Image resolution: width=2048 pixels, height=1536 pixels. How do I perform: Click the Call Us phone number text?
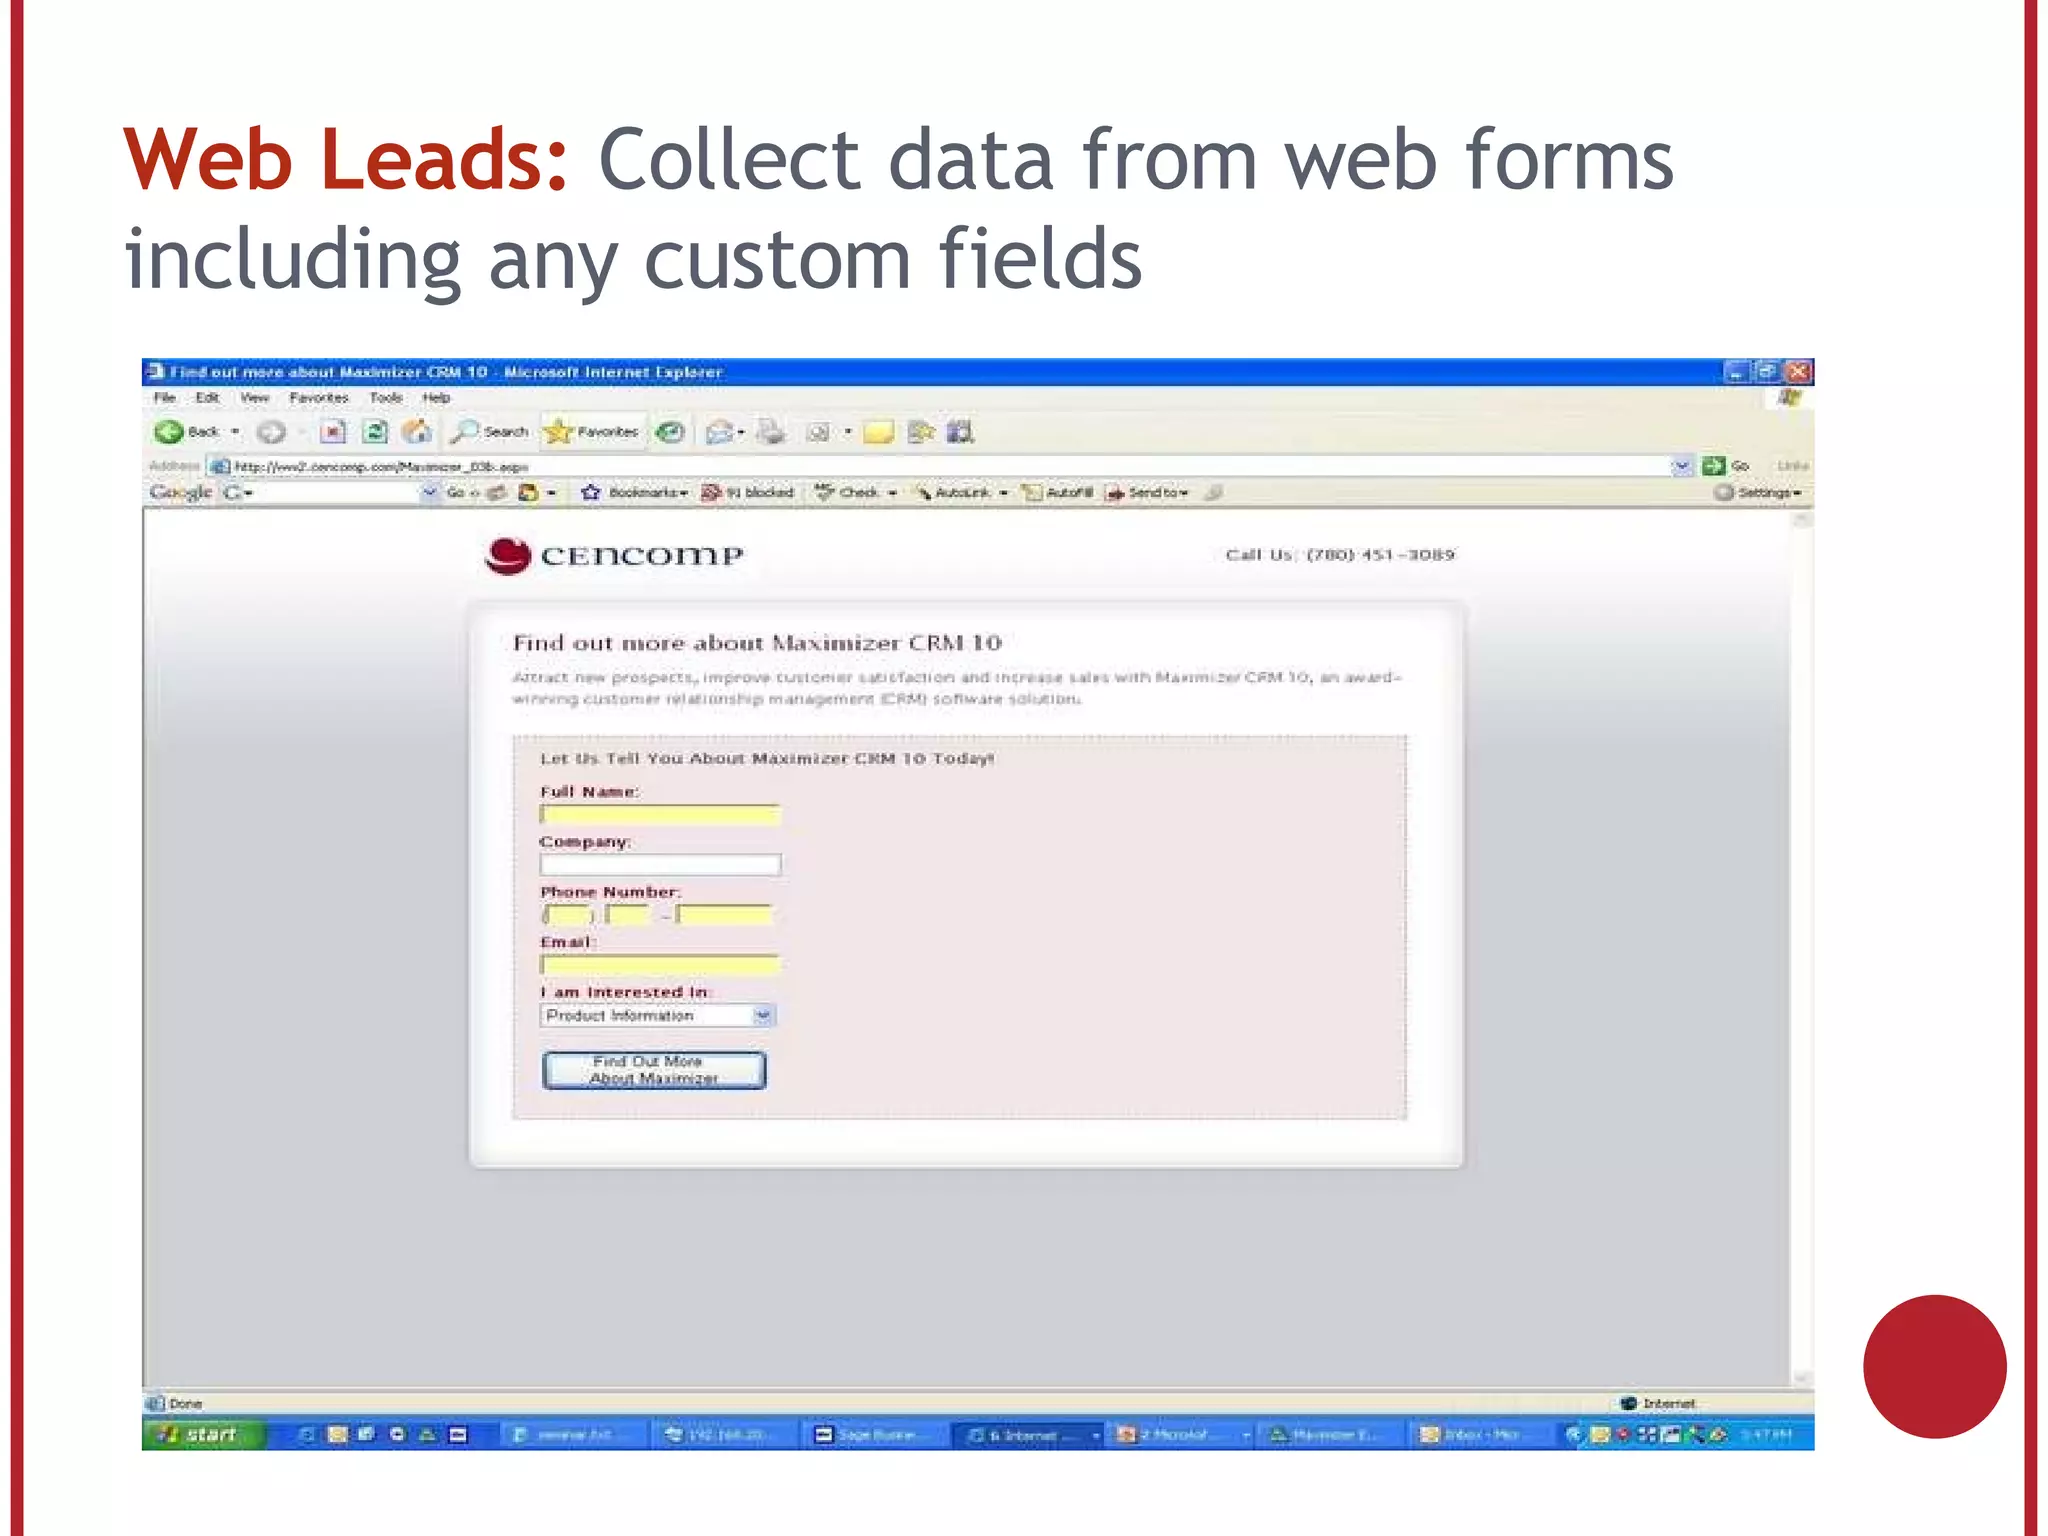tap(1340, 554)
